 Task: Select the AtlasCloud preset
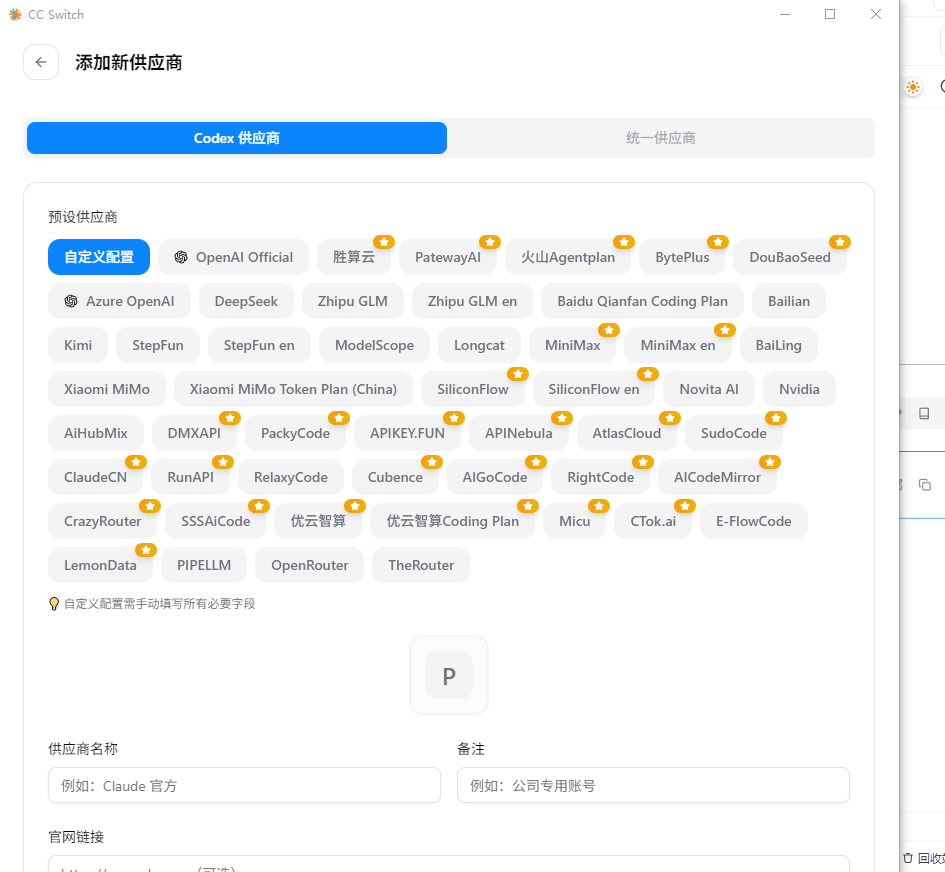point(627,433)
